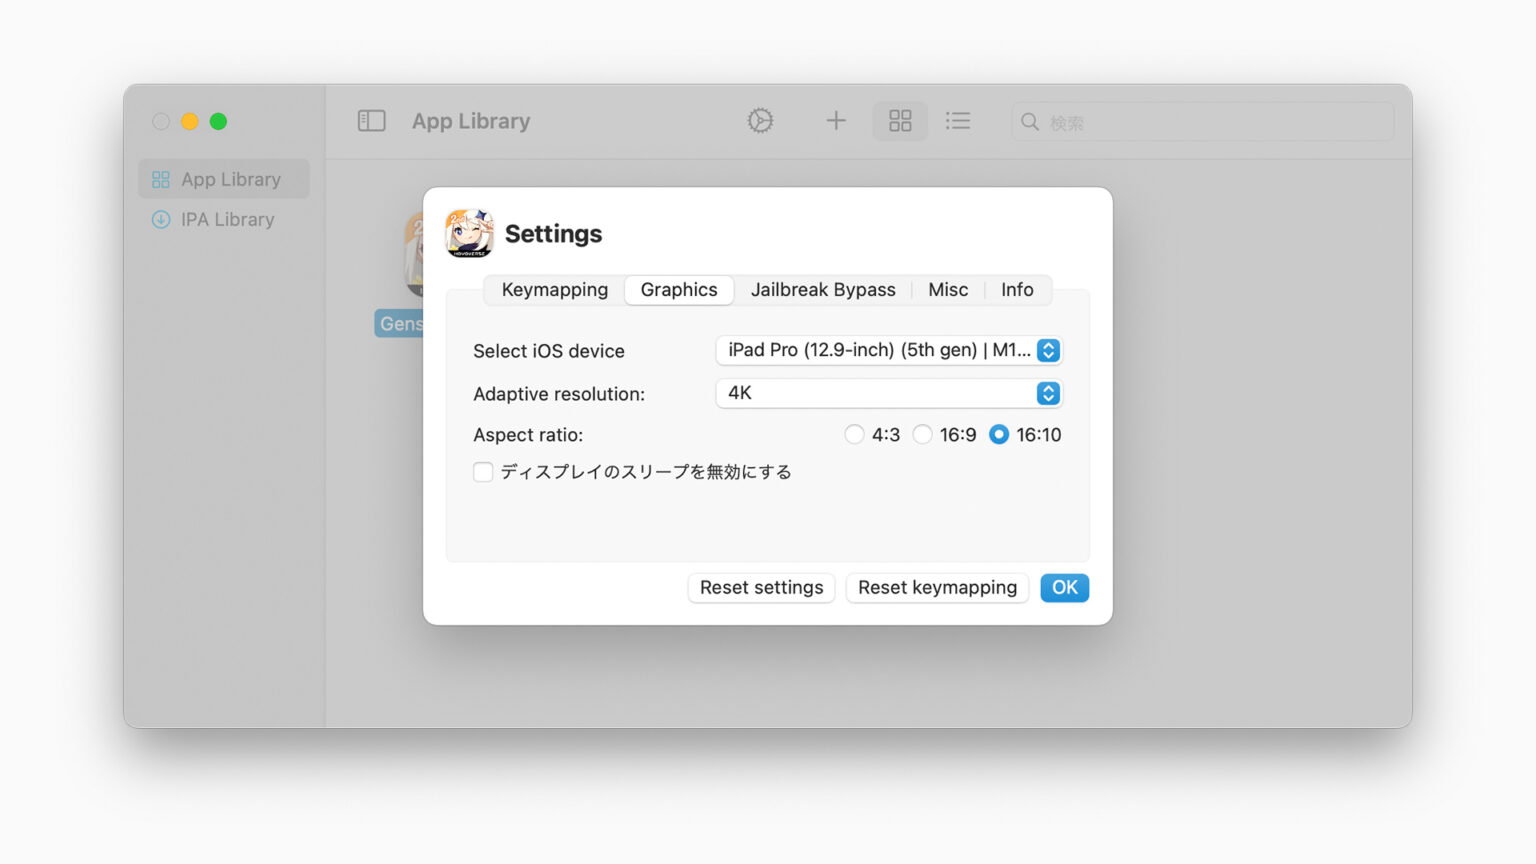
Task: Click the Genshin Impact app icon in Settings
Action: click(466, 234)
